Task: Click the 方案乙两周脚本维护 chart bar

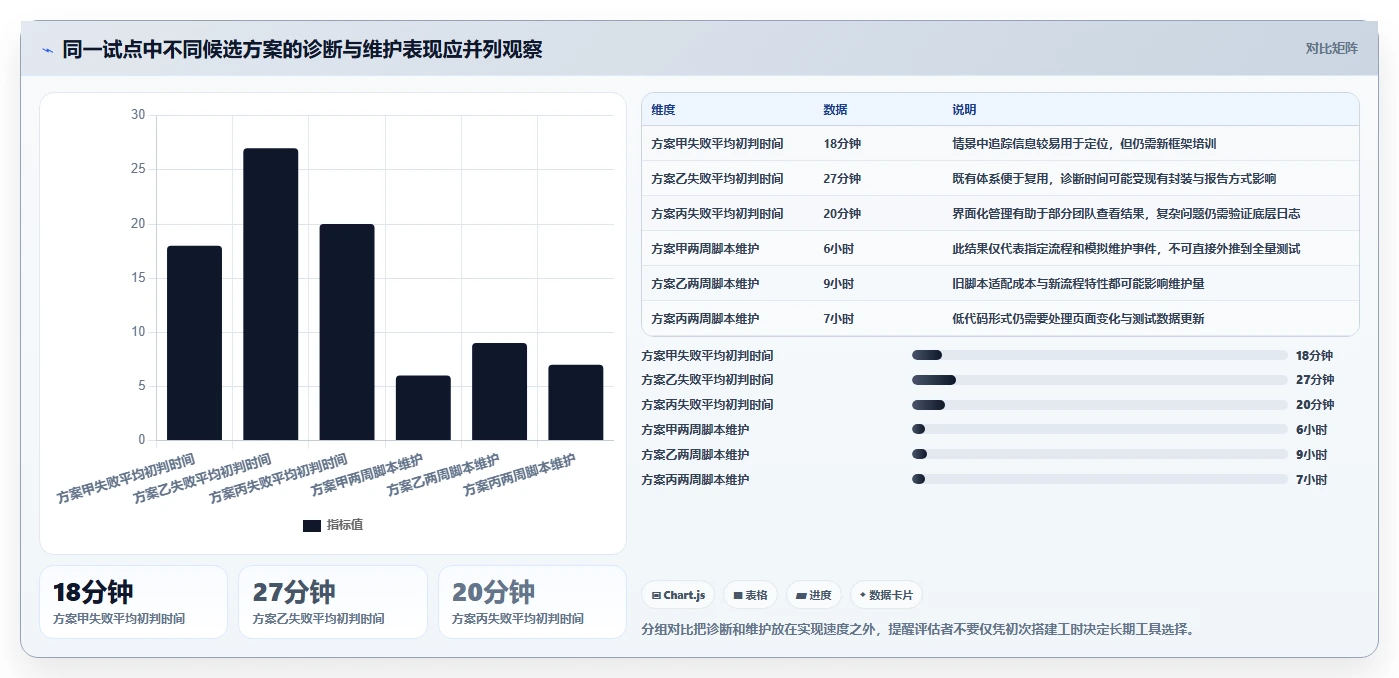Action: (499, 392)
